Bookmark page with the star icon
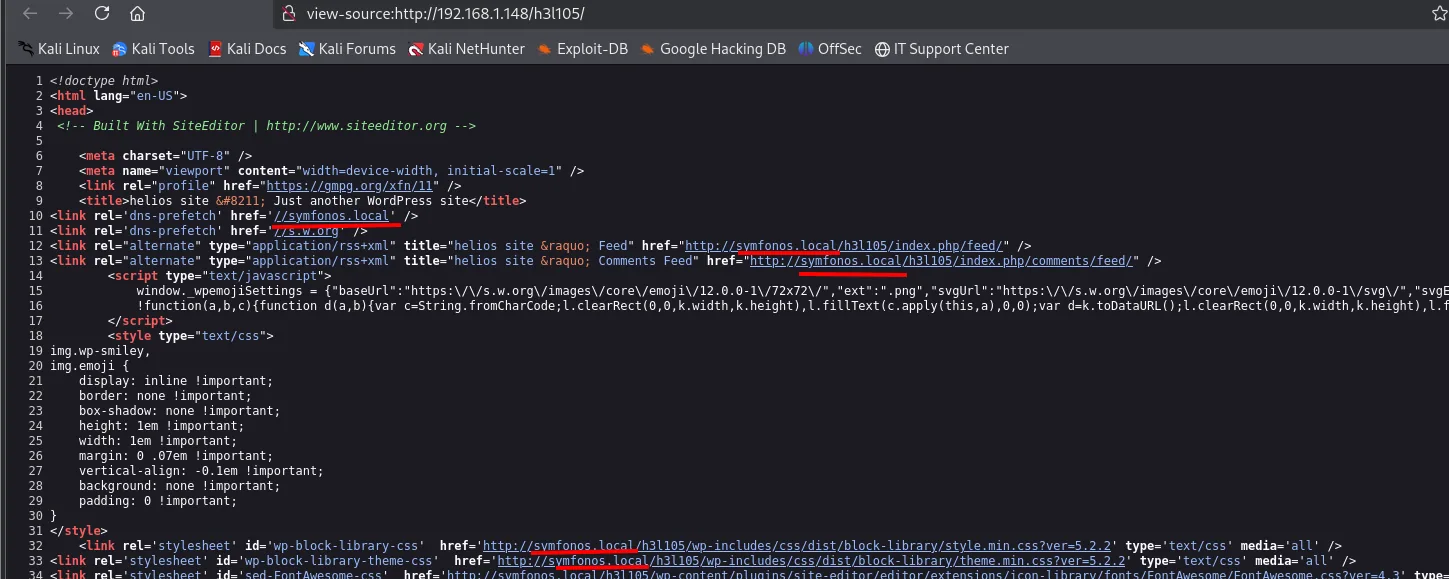This screenshot has height=579, width=1449. [x=1440, y=14]
